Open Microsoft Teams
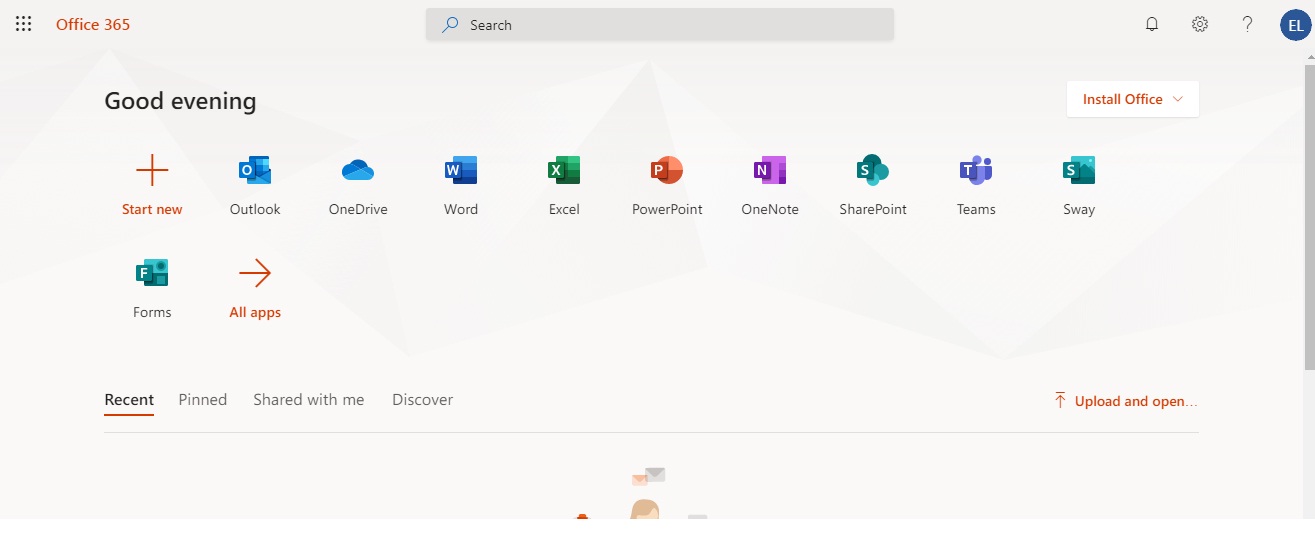This screenshot has height=538, width=1315. coord(976,185)
